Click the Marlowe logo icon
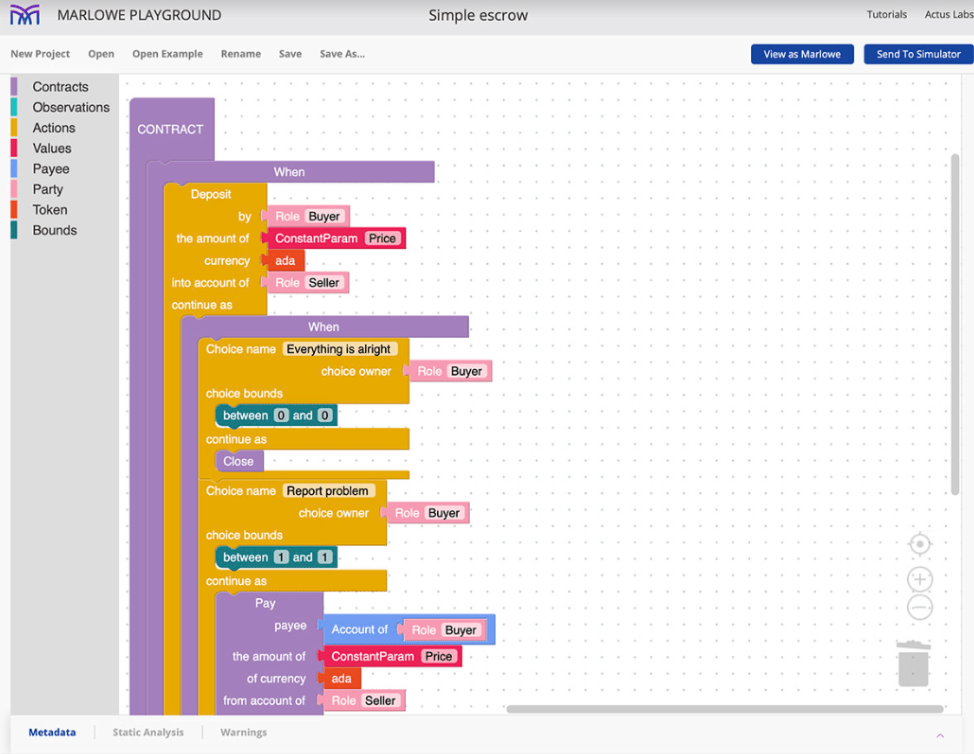This screenshot has width=974, height=754. 25,15
